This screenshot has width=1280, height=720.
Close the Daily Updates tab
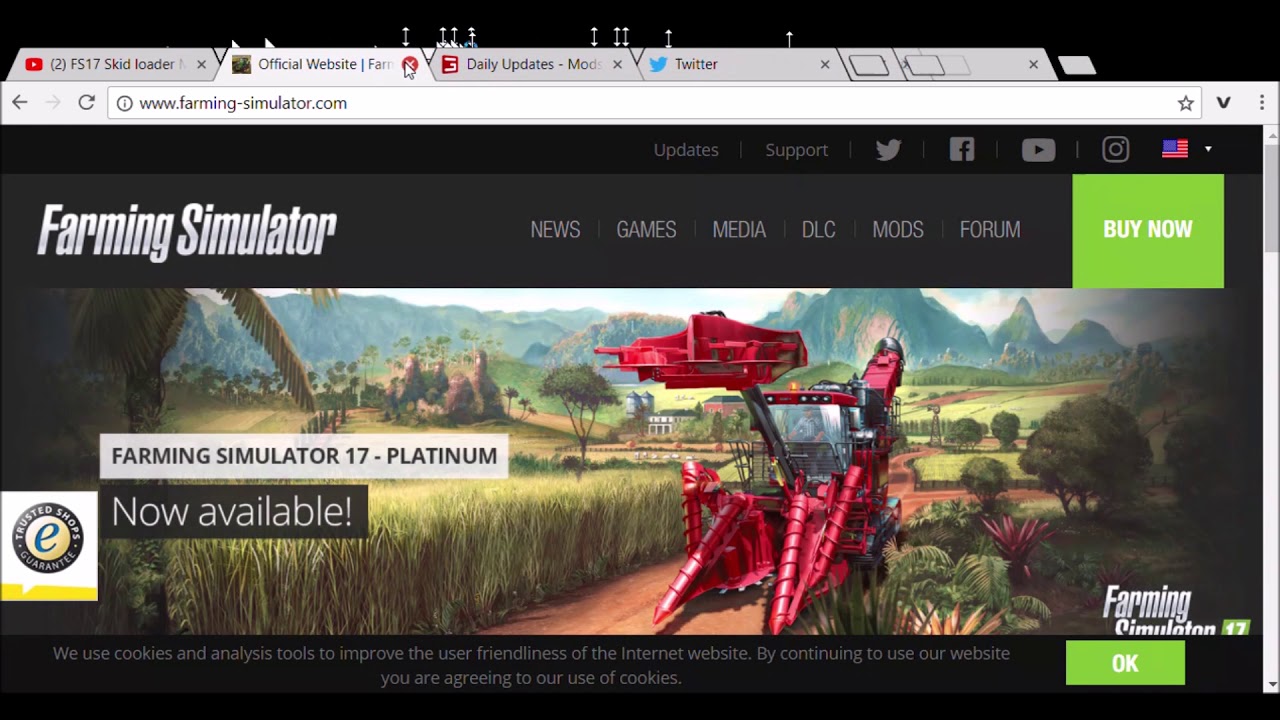click(x=617, y=64)
